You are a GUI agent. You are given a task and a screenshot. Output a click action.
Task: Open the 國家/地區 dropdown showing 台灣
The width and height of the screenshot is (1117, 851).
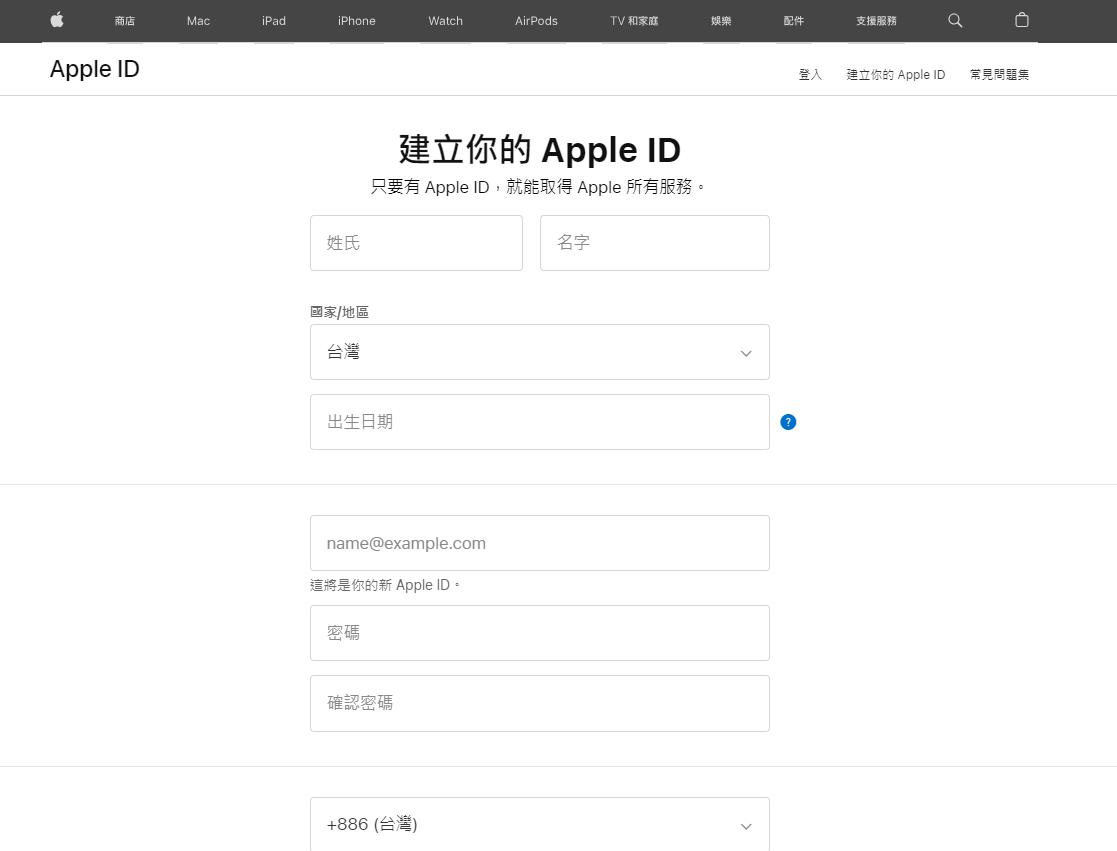tap(540, 352)
